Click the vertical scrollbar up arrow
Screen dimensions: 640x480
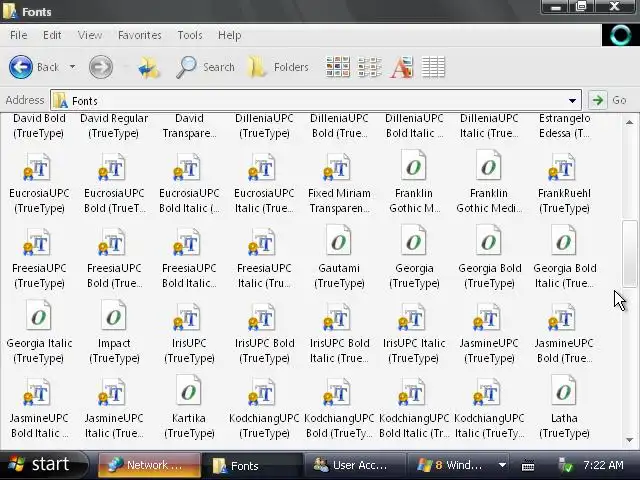(x=629, y=122)
